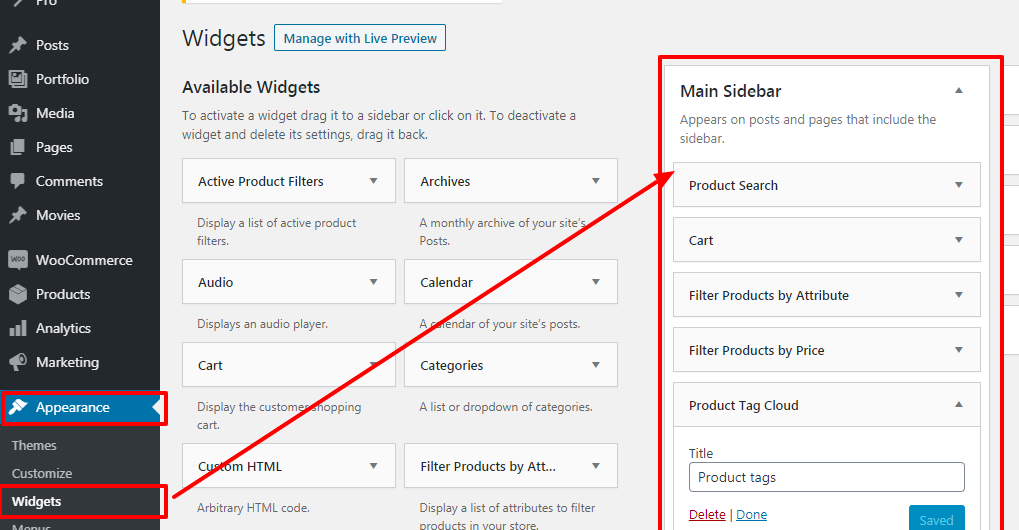Collapse the Product Tag Cloud widget
Image resolution: width=1019 pixels, height=530 pixels.
(959, 405)
